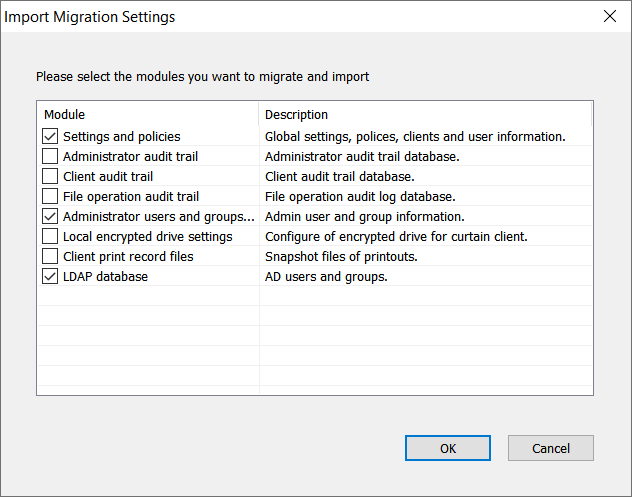The height and width of the screenshot is (497, 632).
Task: Enable Local encrypted drive settings checkbox
Action: pyautogui.click(x=50, y=236)
